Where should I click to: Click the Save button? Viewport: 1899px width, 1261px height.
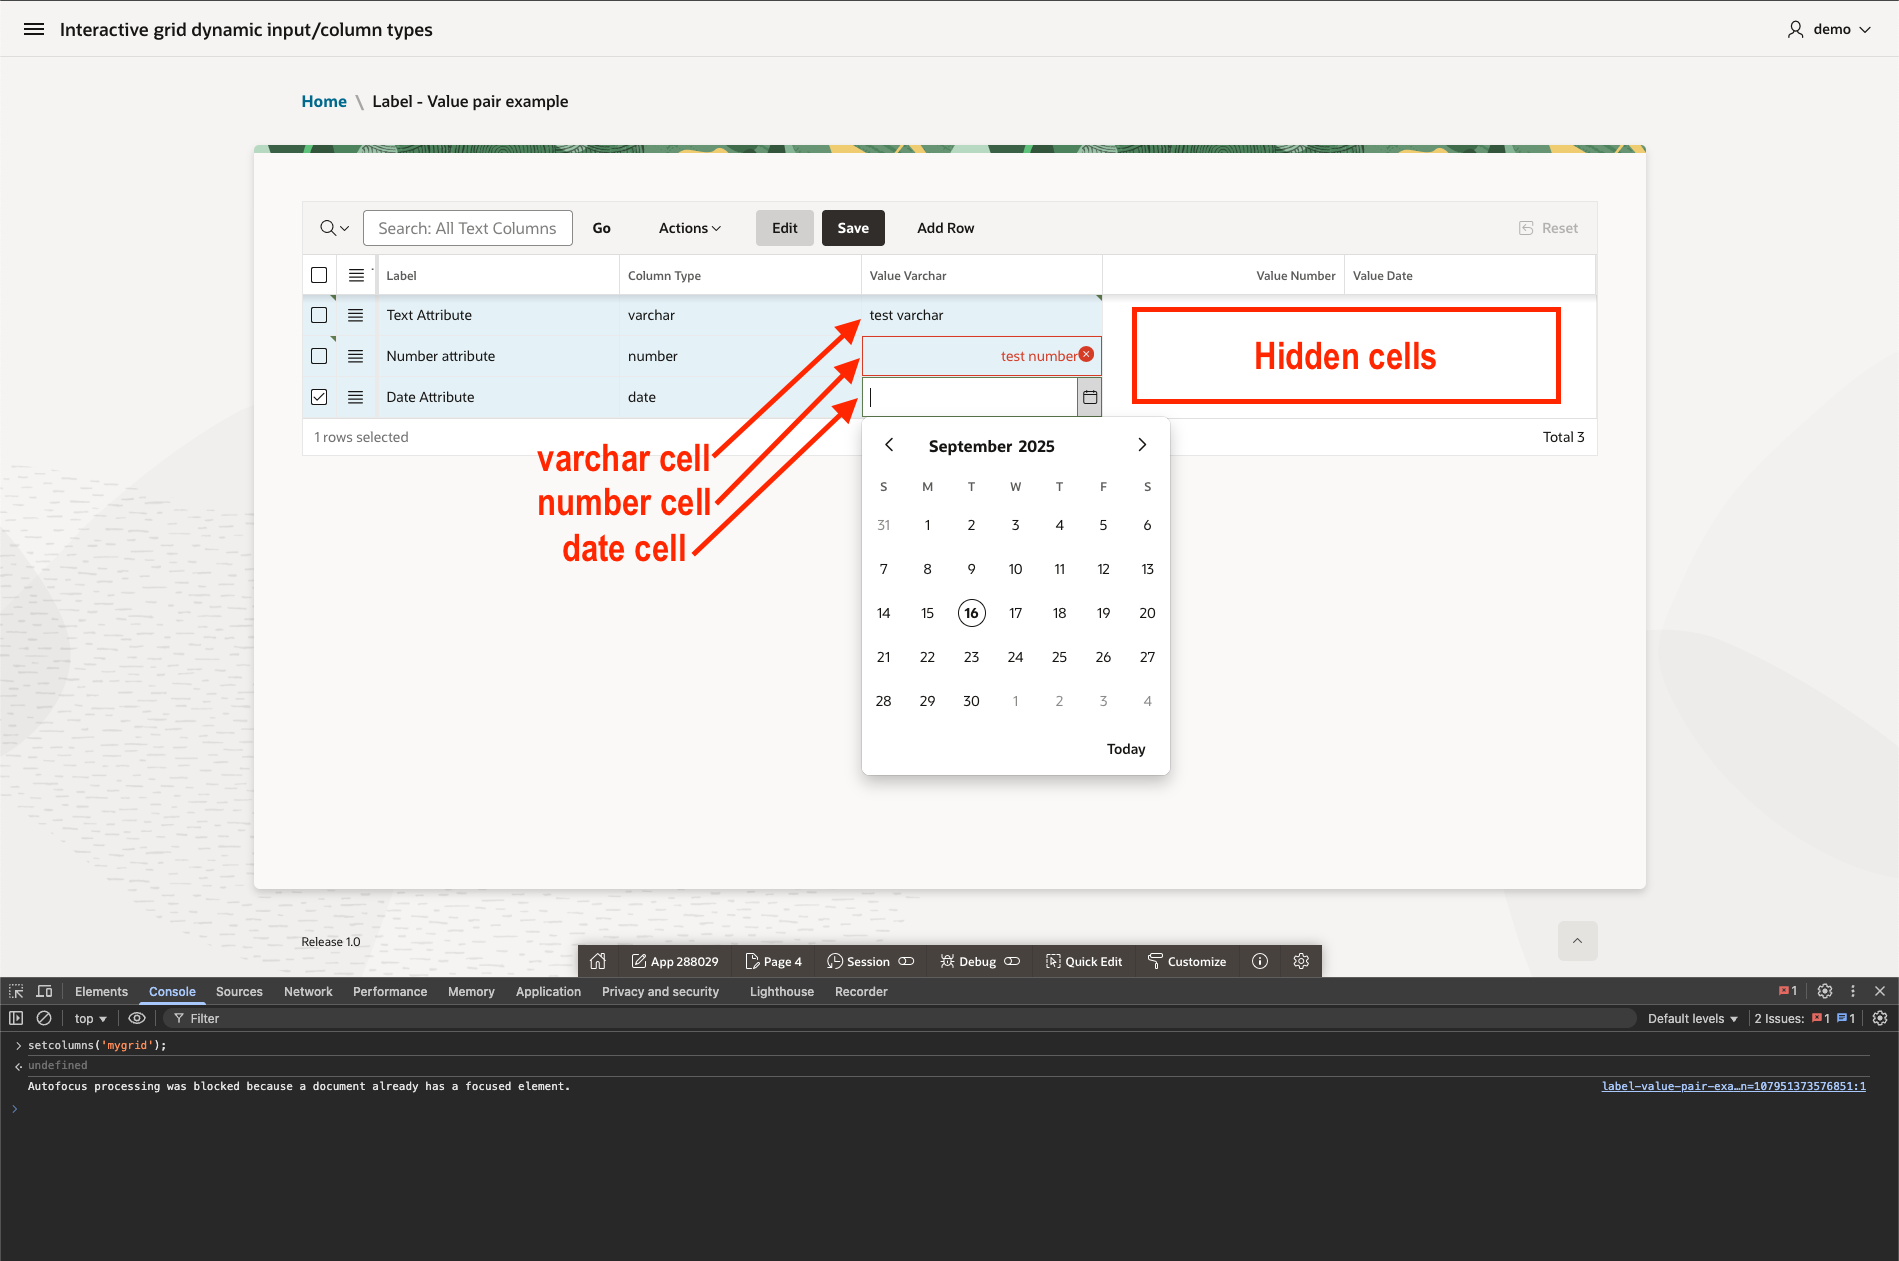point(852,228)
